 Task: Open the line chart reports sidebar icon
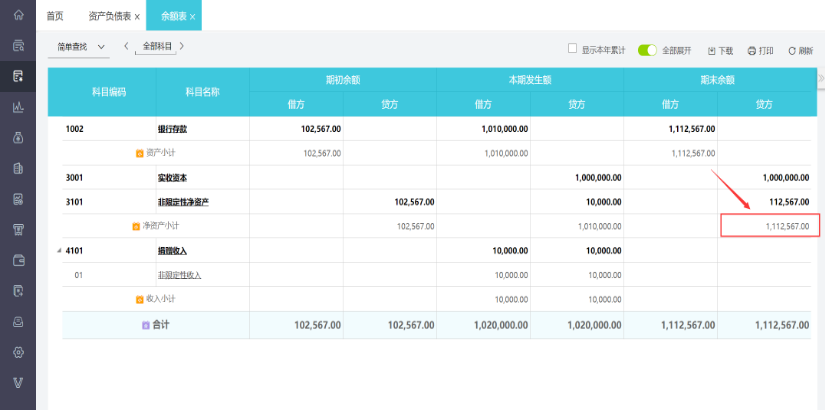coord(18,107)
